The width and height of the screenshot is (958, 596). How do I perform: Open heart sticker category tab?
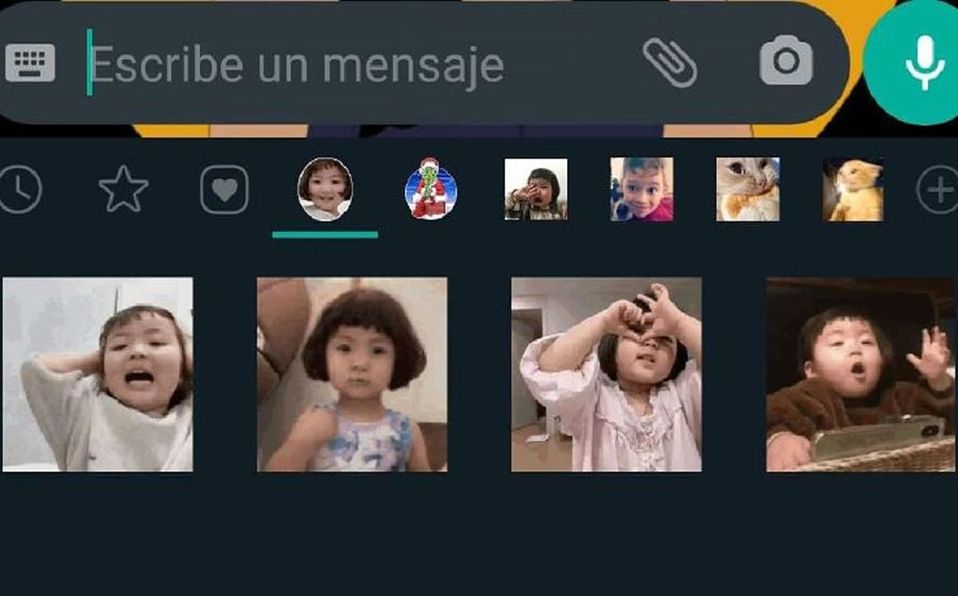(x=224, y=190)
